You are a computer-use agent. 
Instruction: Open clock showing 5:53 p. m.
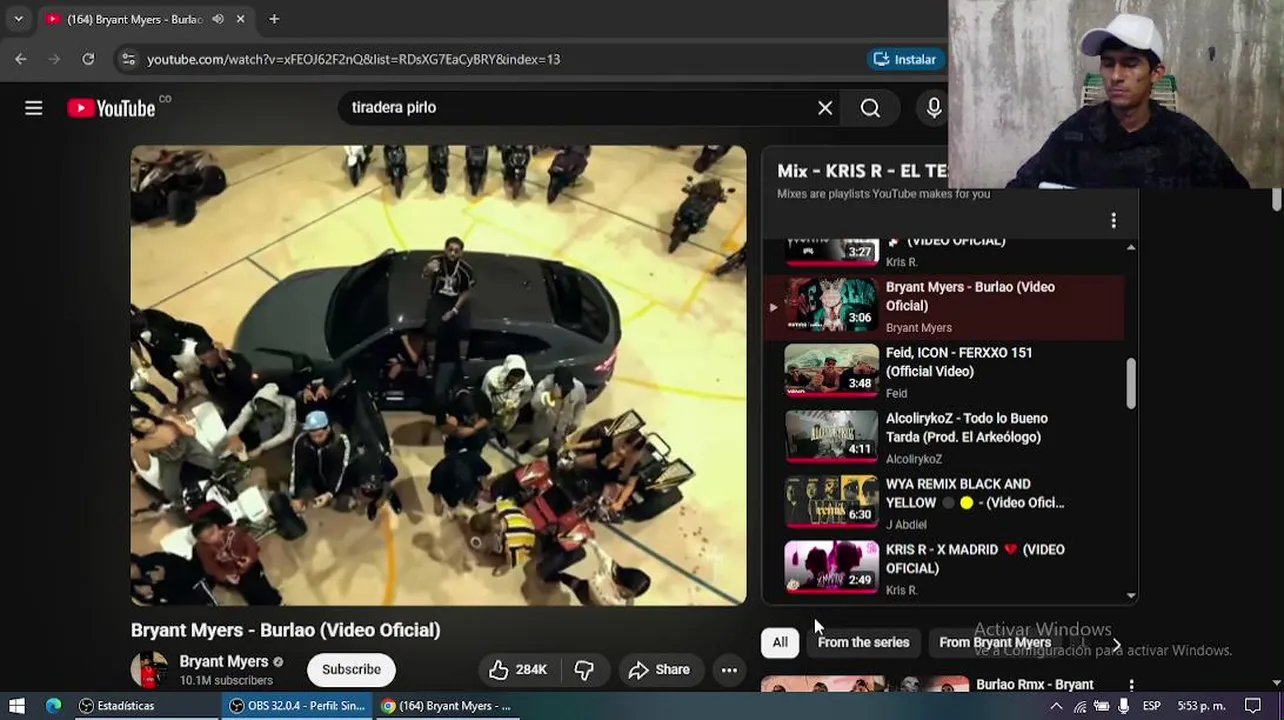(1201, 706)
